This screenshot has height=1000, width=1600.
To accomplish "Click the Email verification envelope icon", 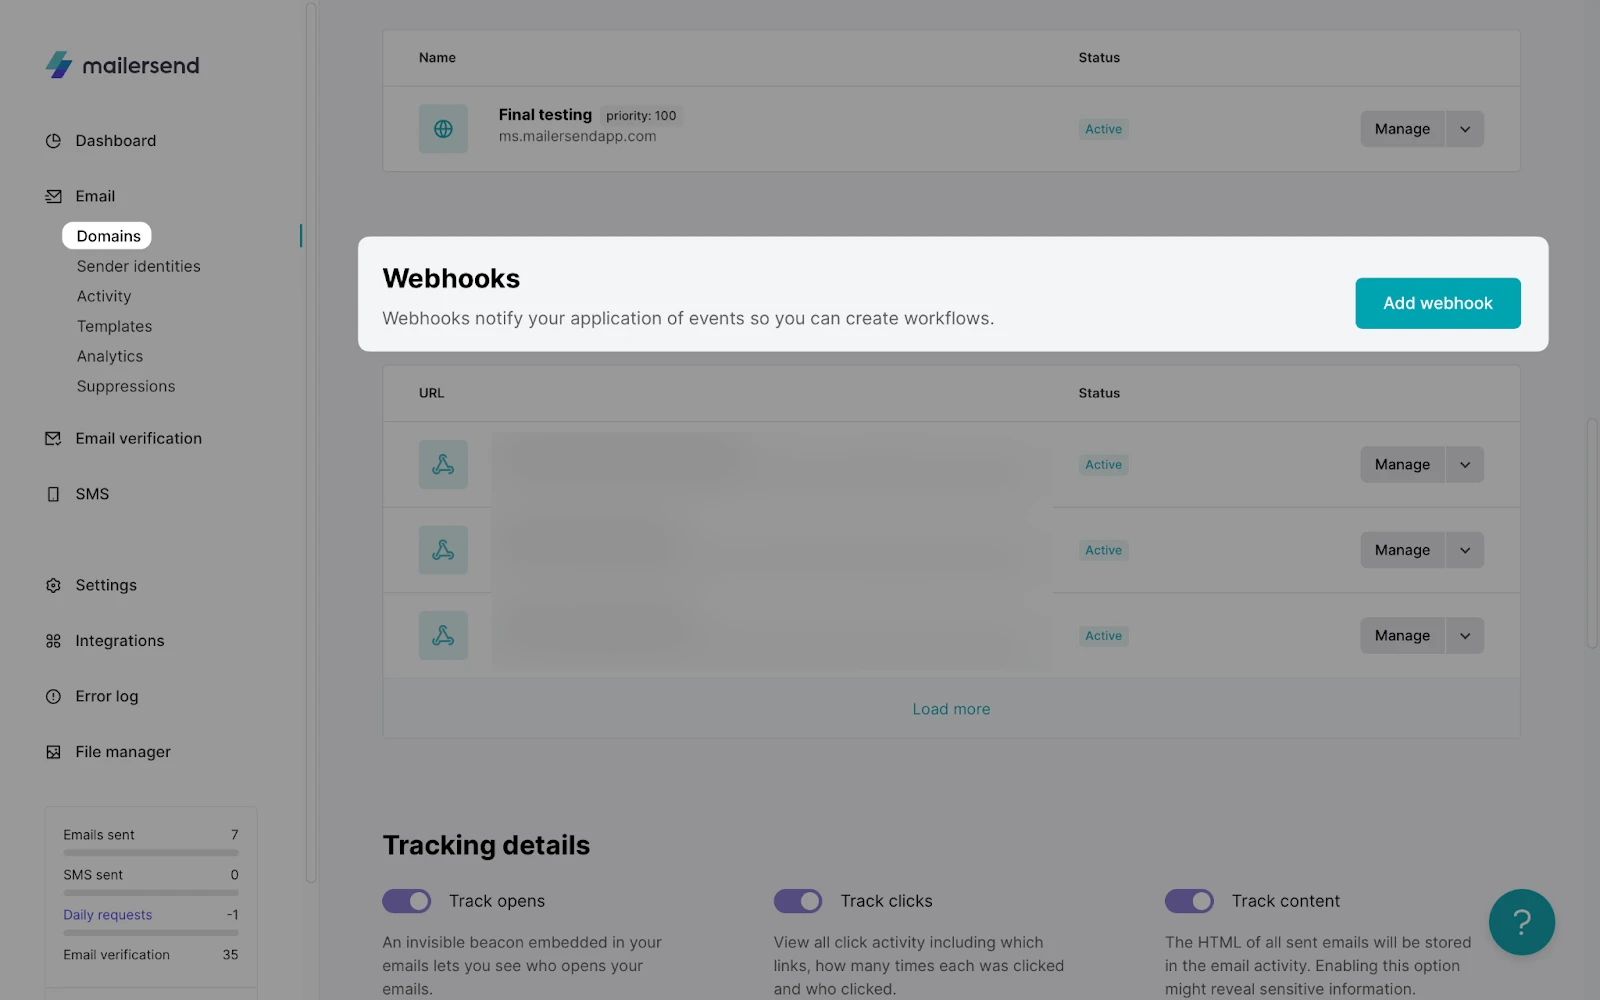I will [53, 439].
